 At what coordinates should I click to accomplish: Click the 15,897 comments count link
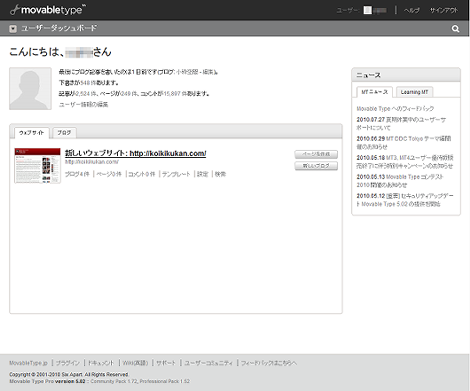pos(172,94)
